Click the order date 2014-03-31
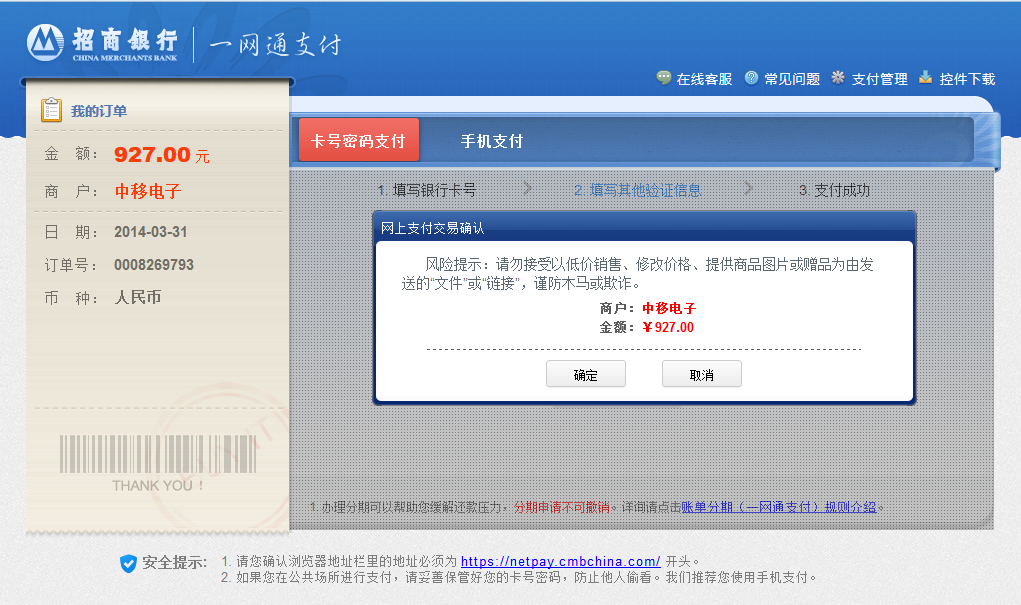The height and width of the screenshot is (605, 1021). coord(150,232)
